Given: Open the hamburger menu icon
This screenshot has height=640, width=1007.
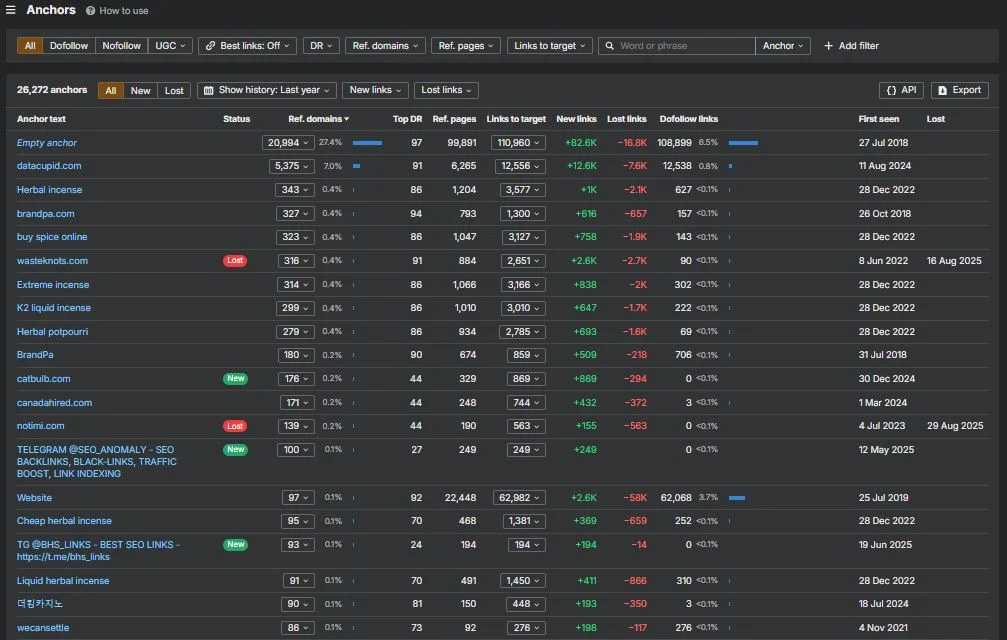Looking at the screenshot, I should pos(10,10).
